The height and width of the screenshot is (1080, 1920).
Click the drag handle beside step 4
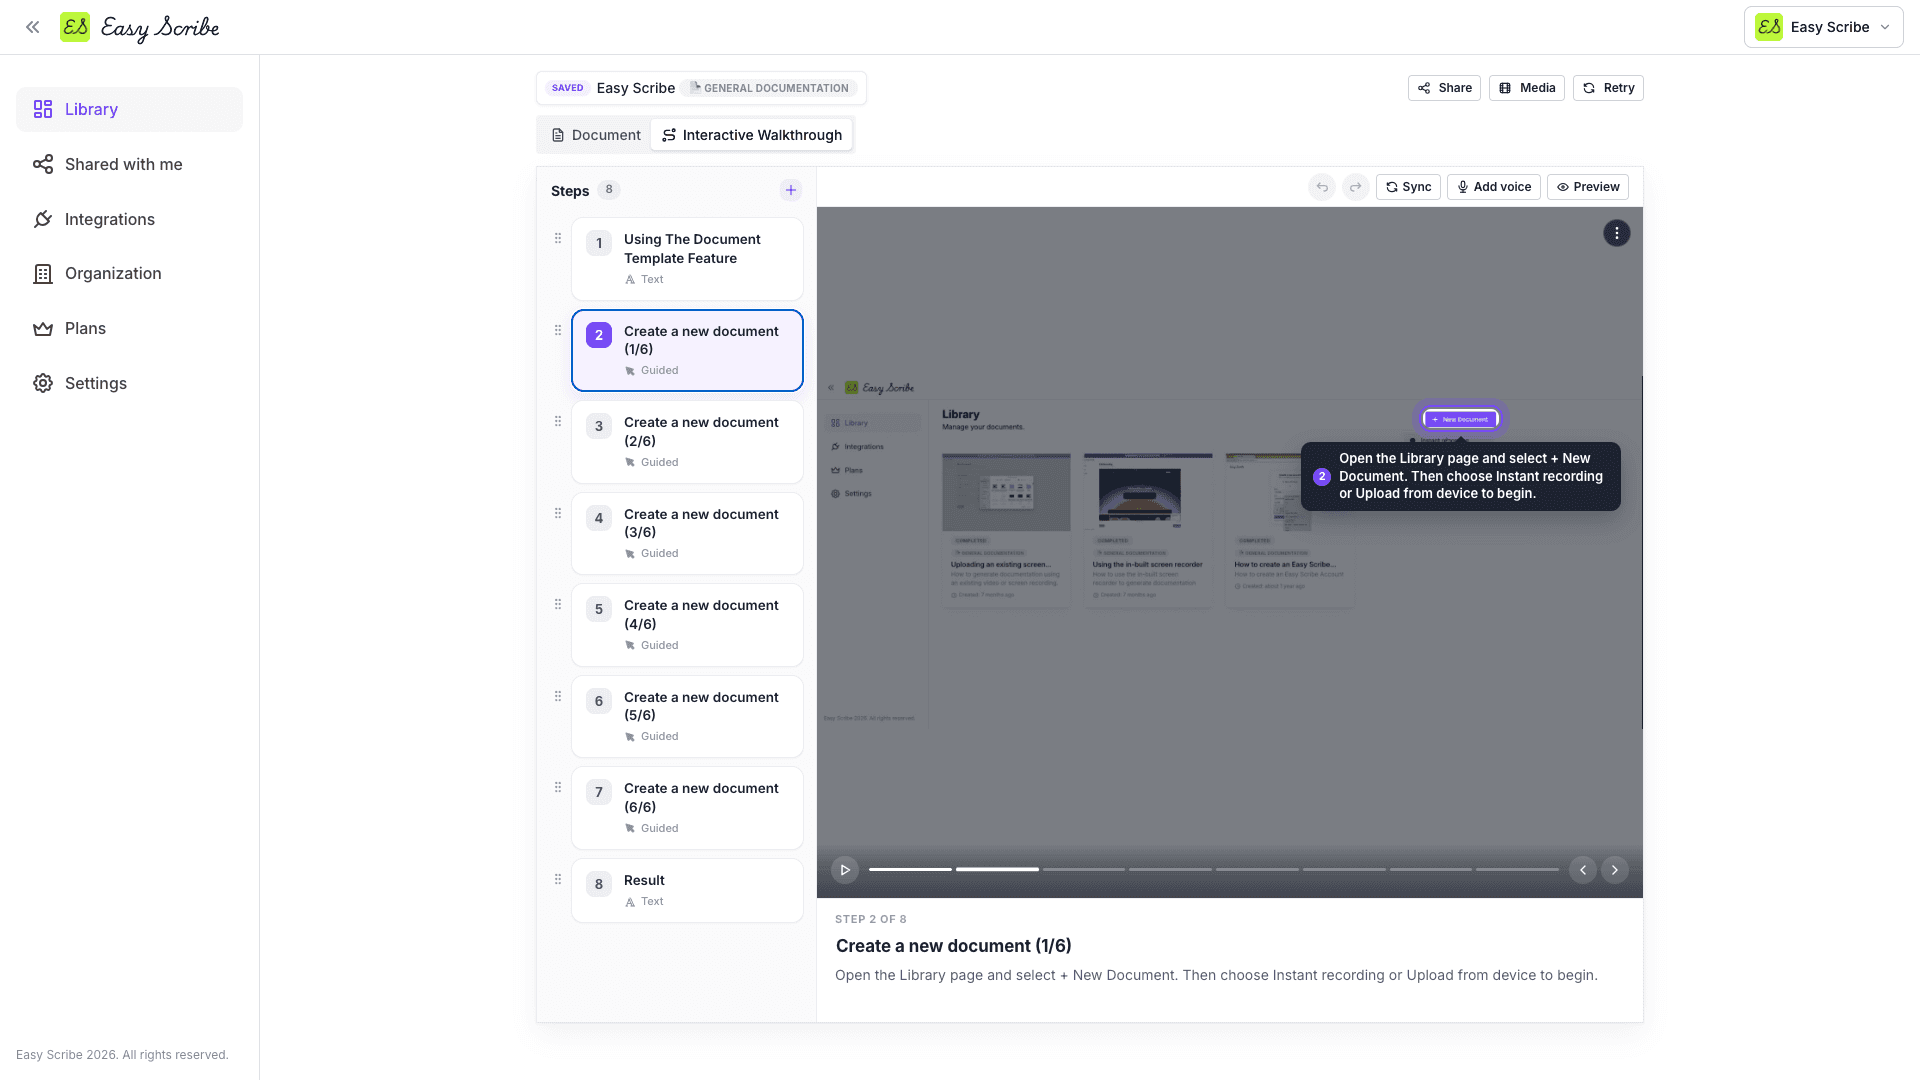click(558, 513)
